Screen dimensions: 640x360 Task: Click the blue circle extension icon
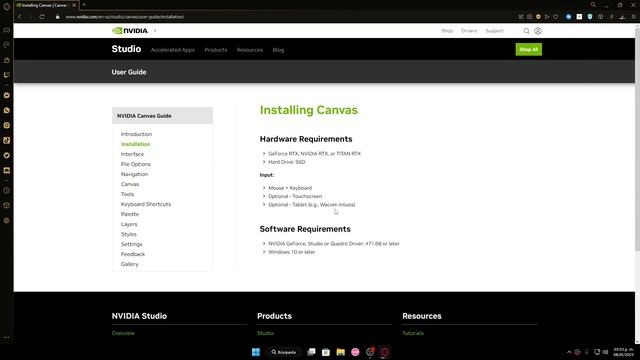tap(569, 17)
